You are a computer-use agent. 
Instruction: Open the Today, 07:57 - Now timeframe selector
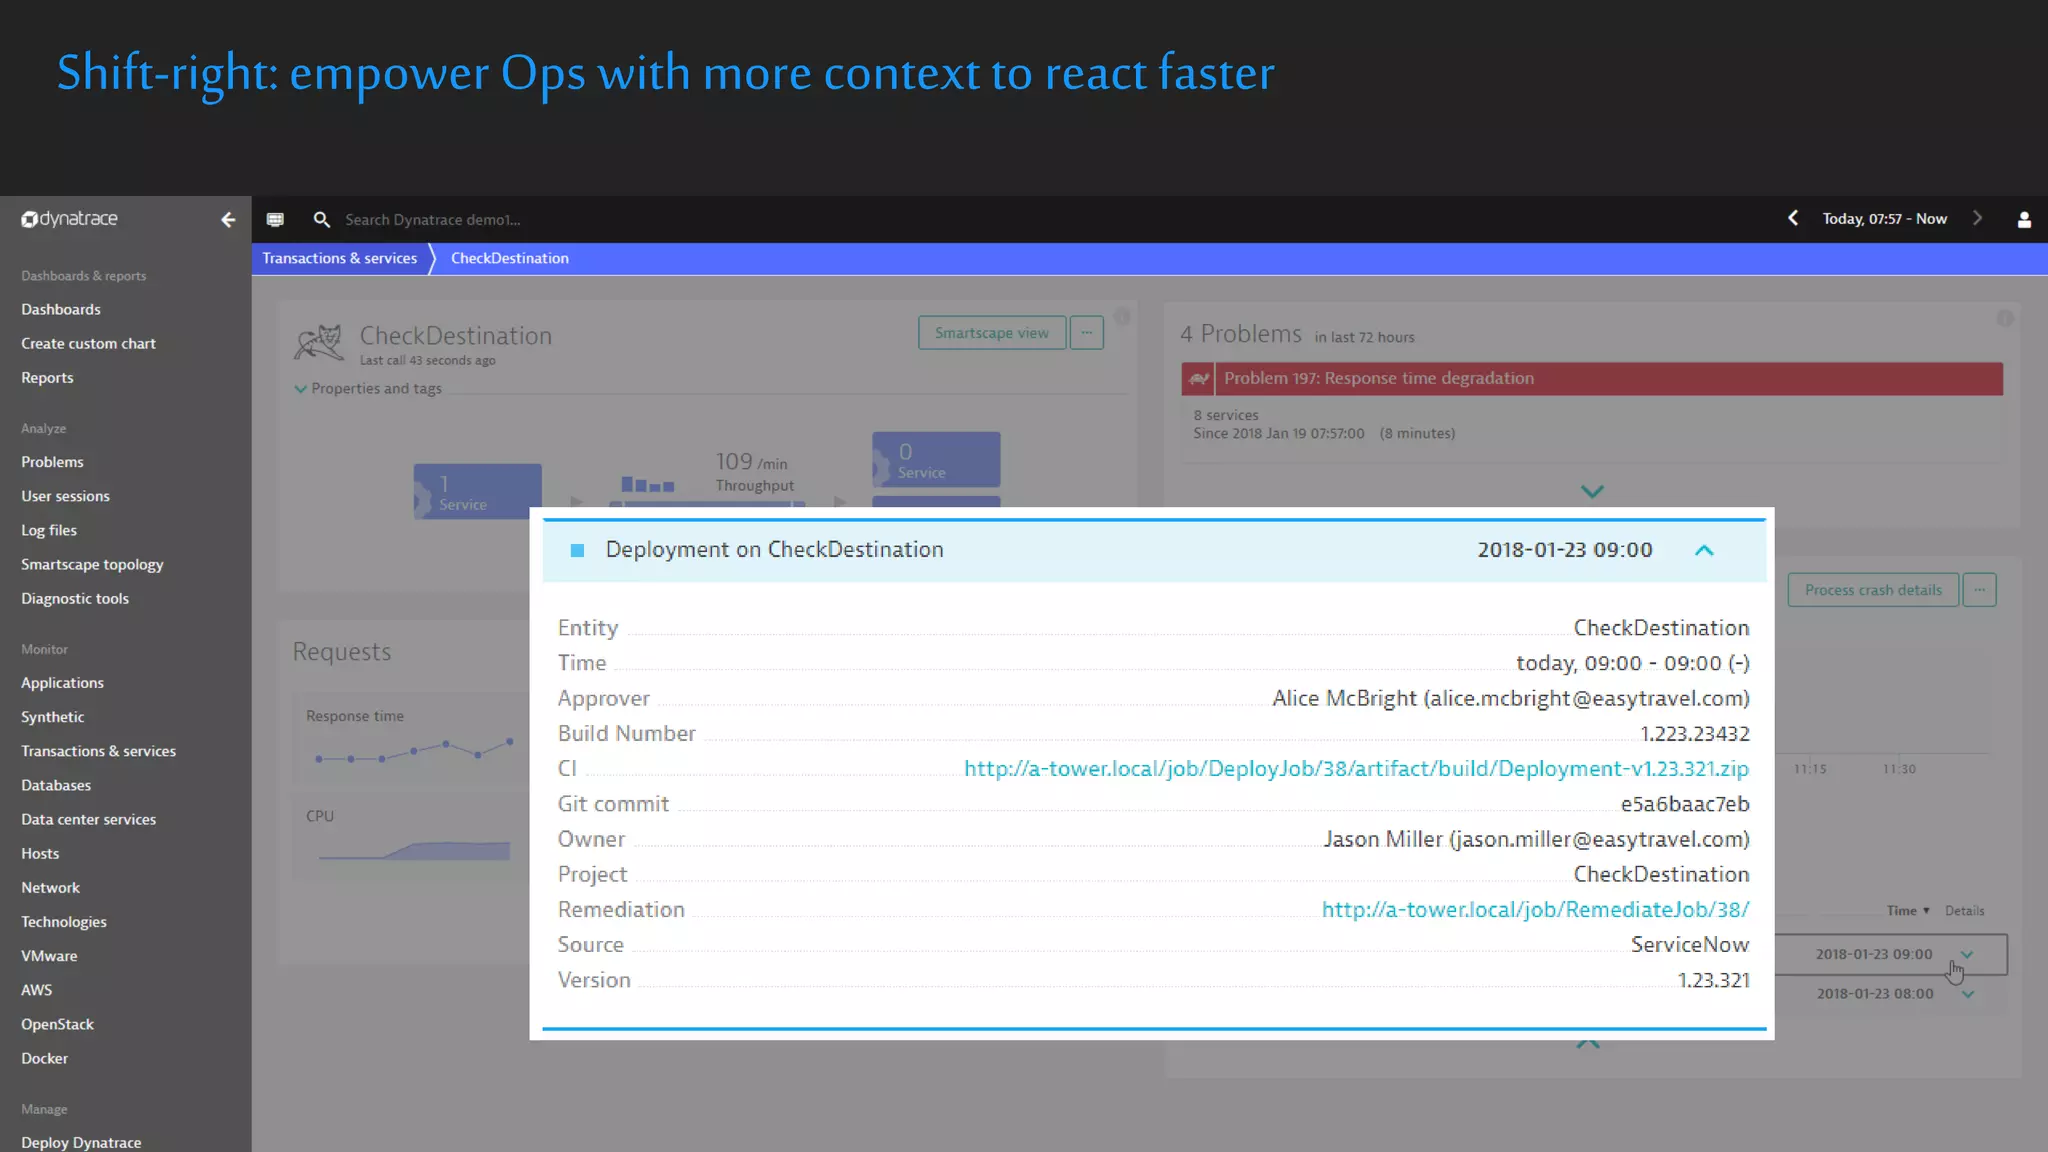[x=1884, y=219]
